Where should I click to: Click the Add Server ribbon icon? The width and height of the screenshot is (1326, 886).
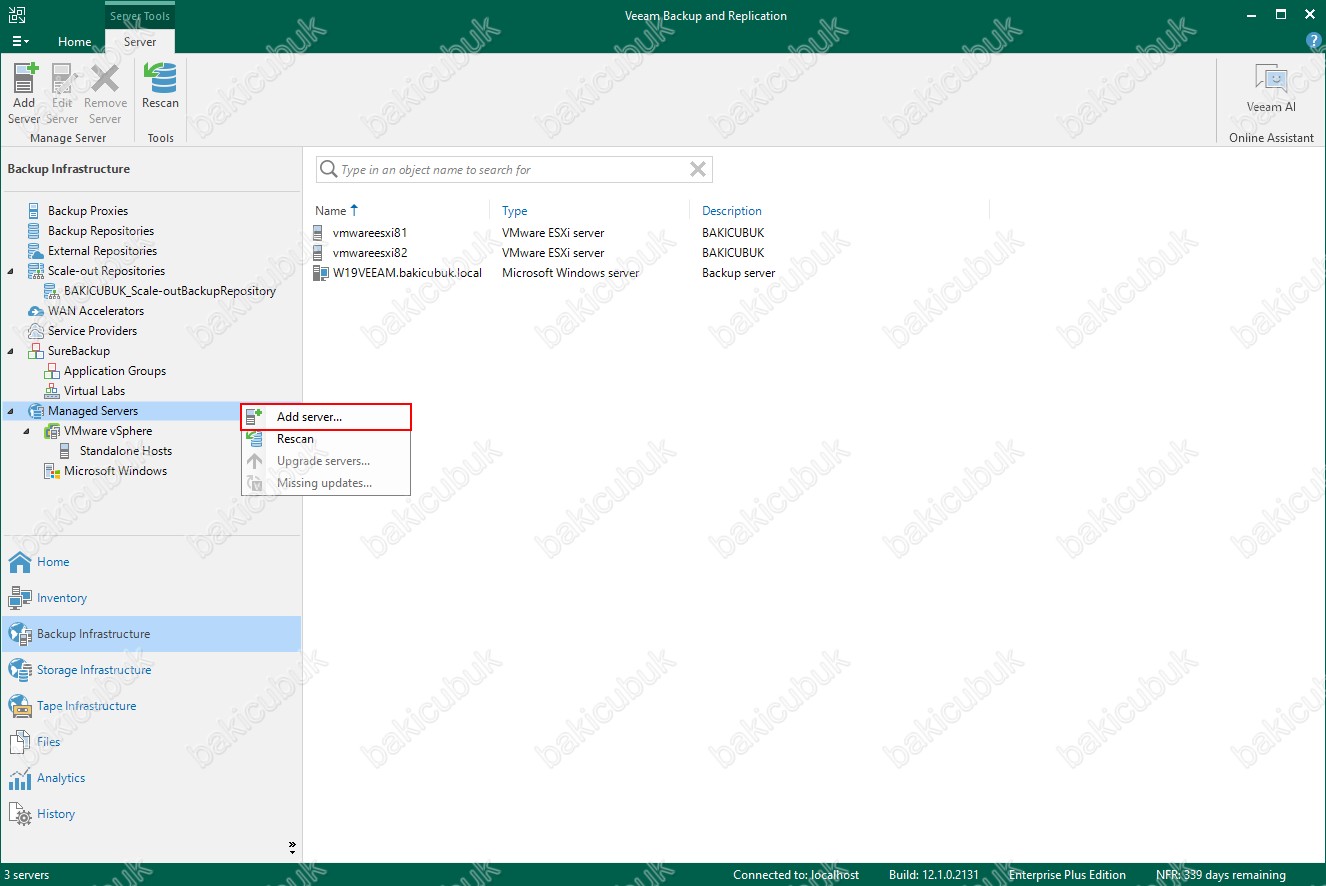[24, 93]
